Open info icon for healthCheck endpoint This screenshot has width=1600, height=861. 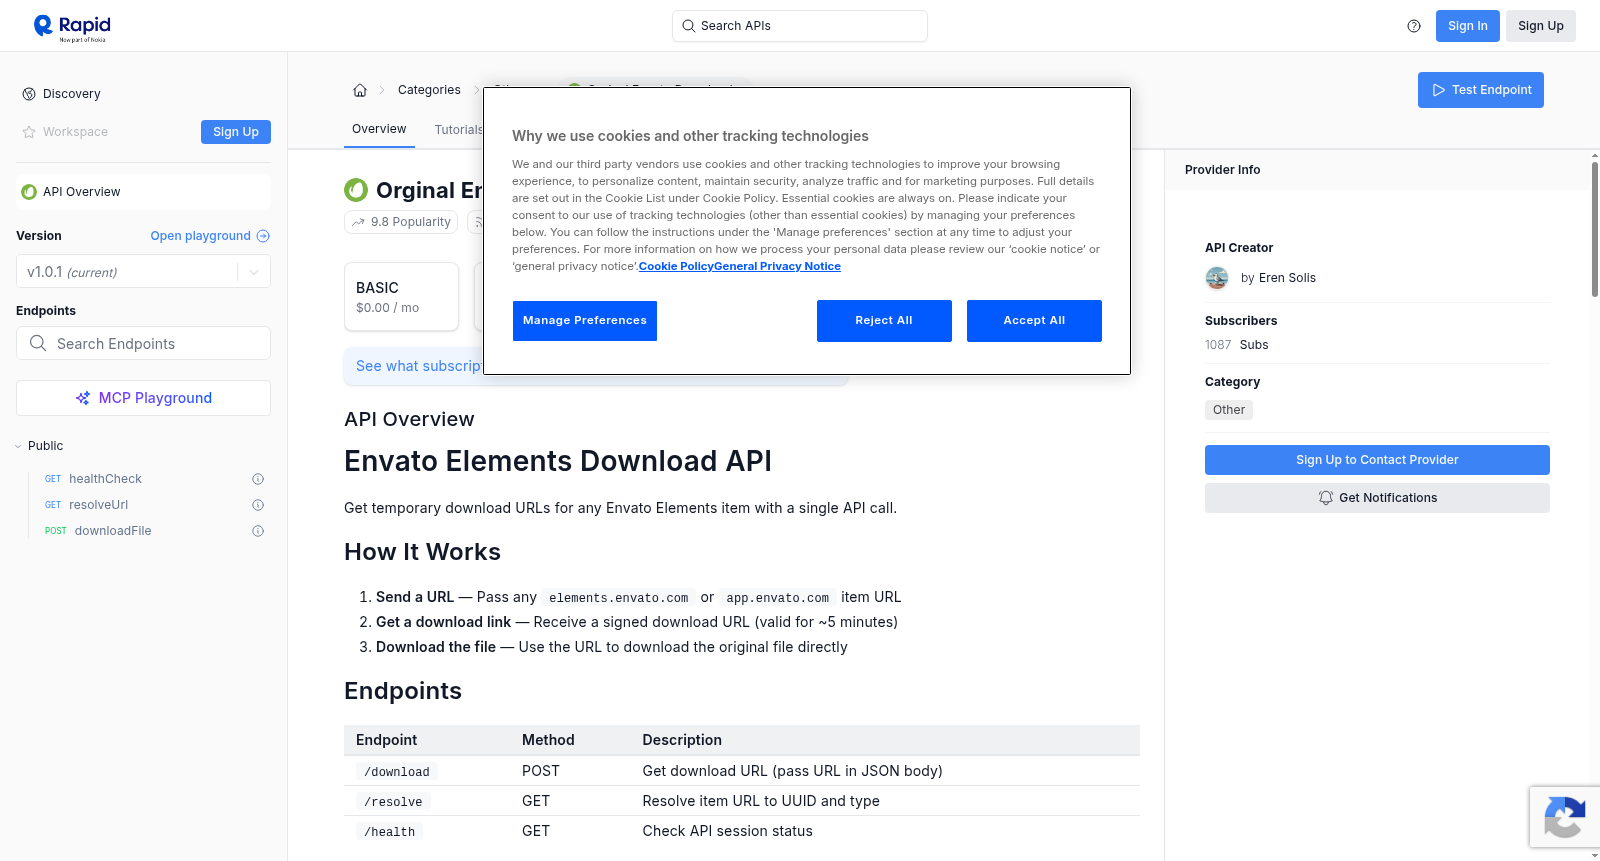(x=258, y=479)
